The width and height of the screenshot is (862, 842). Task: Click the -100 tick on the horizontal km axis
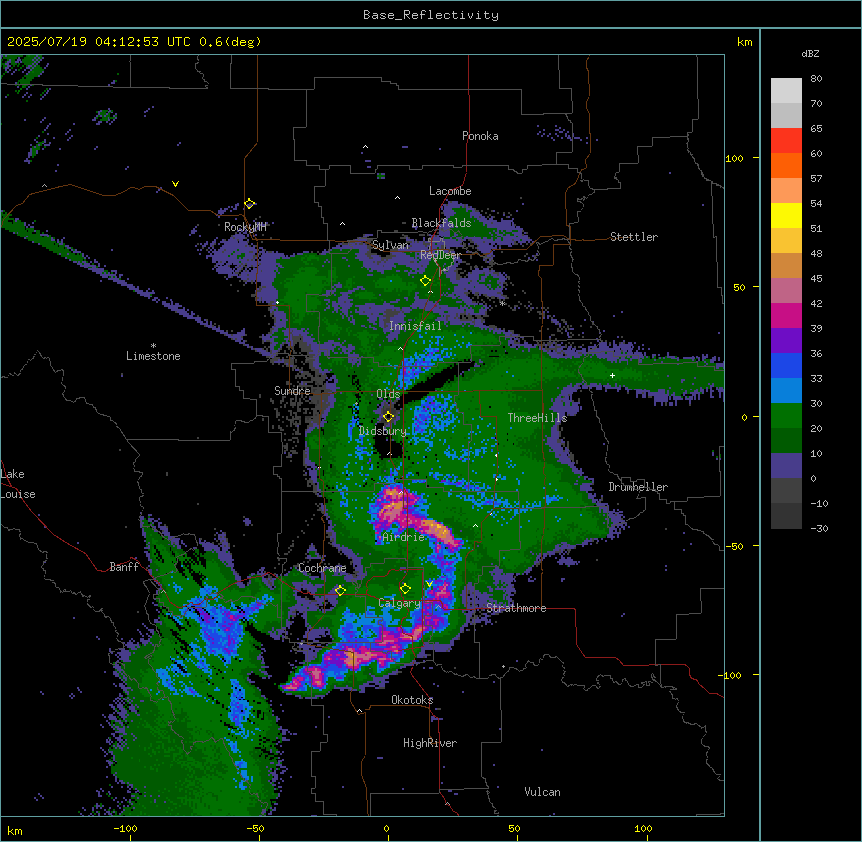click(x=125, y=828)
